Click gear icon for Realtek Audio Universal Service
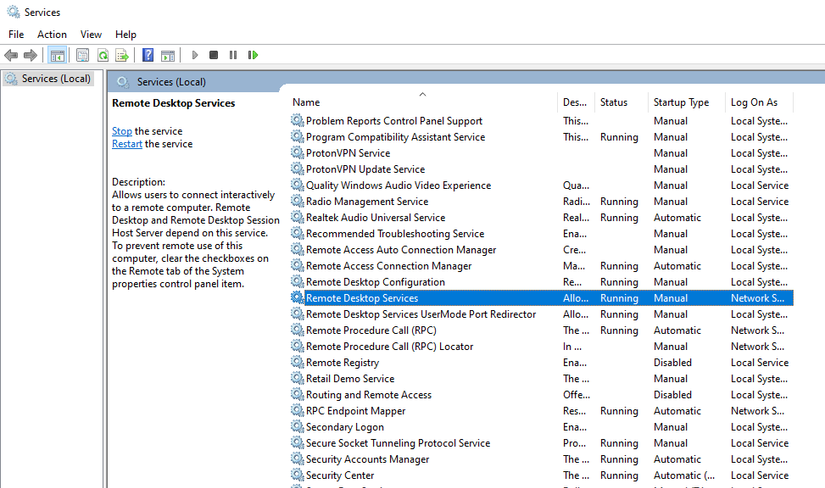This screenshot has height=488, width=825. (x=297, y=217)
